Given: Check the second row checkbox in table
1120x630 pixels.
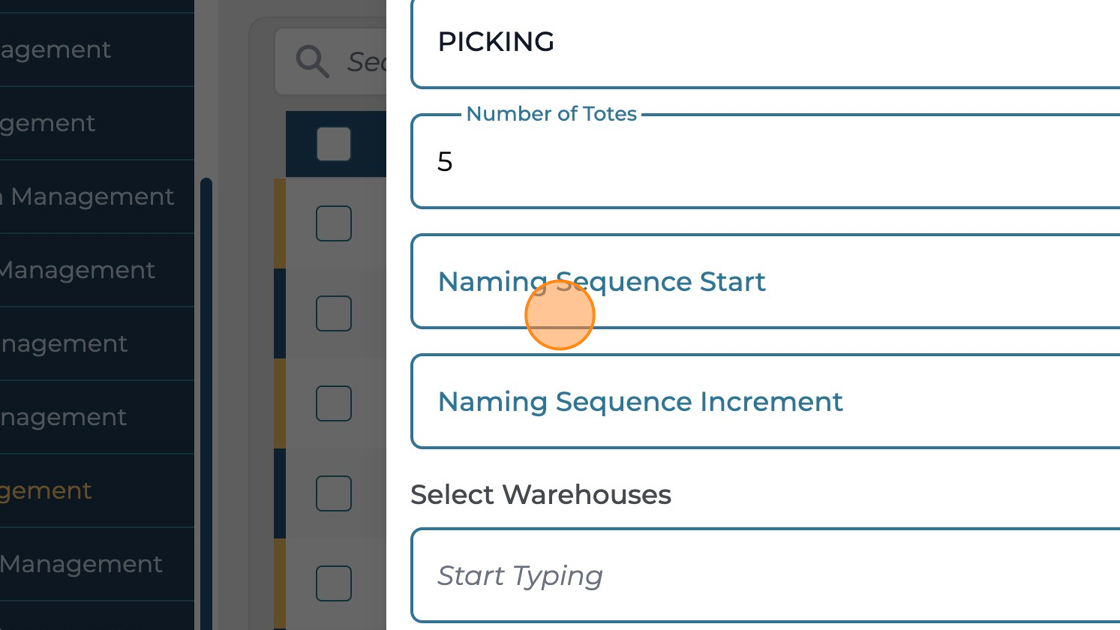Looking at the screenshot, I should (x=334, y=313).
